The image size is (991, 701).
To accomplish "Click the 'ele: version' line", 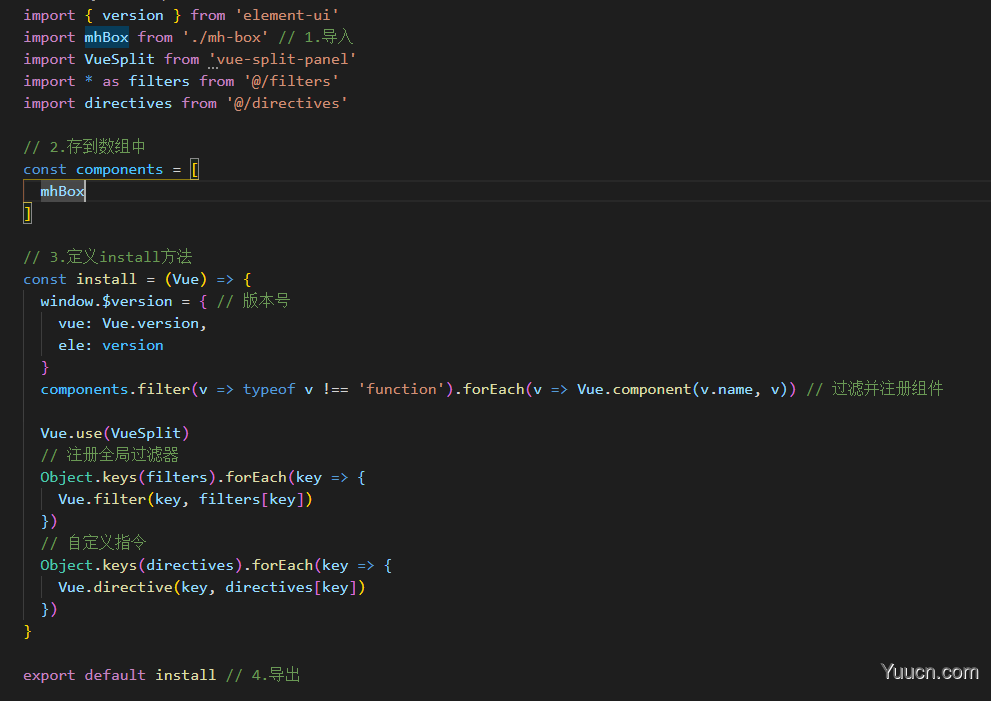I will point(111,346).
